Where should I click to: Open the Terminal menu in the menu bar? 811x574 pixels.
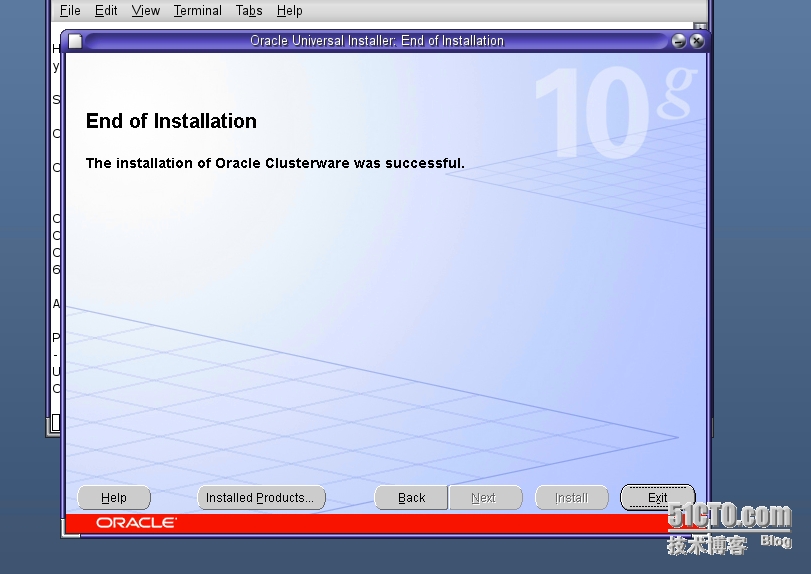[198, 10]
